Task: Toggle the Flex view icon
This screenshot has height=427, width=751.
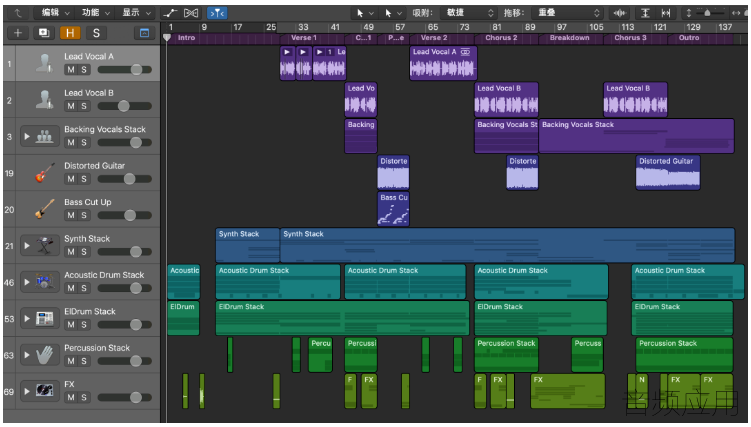Action: pos(191,13)
